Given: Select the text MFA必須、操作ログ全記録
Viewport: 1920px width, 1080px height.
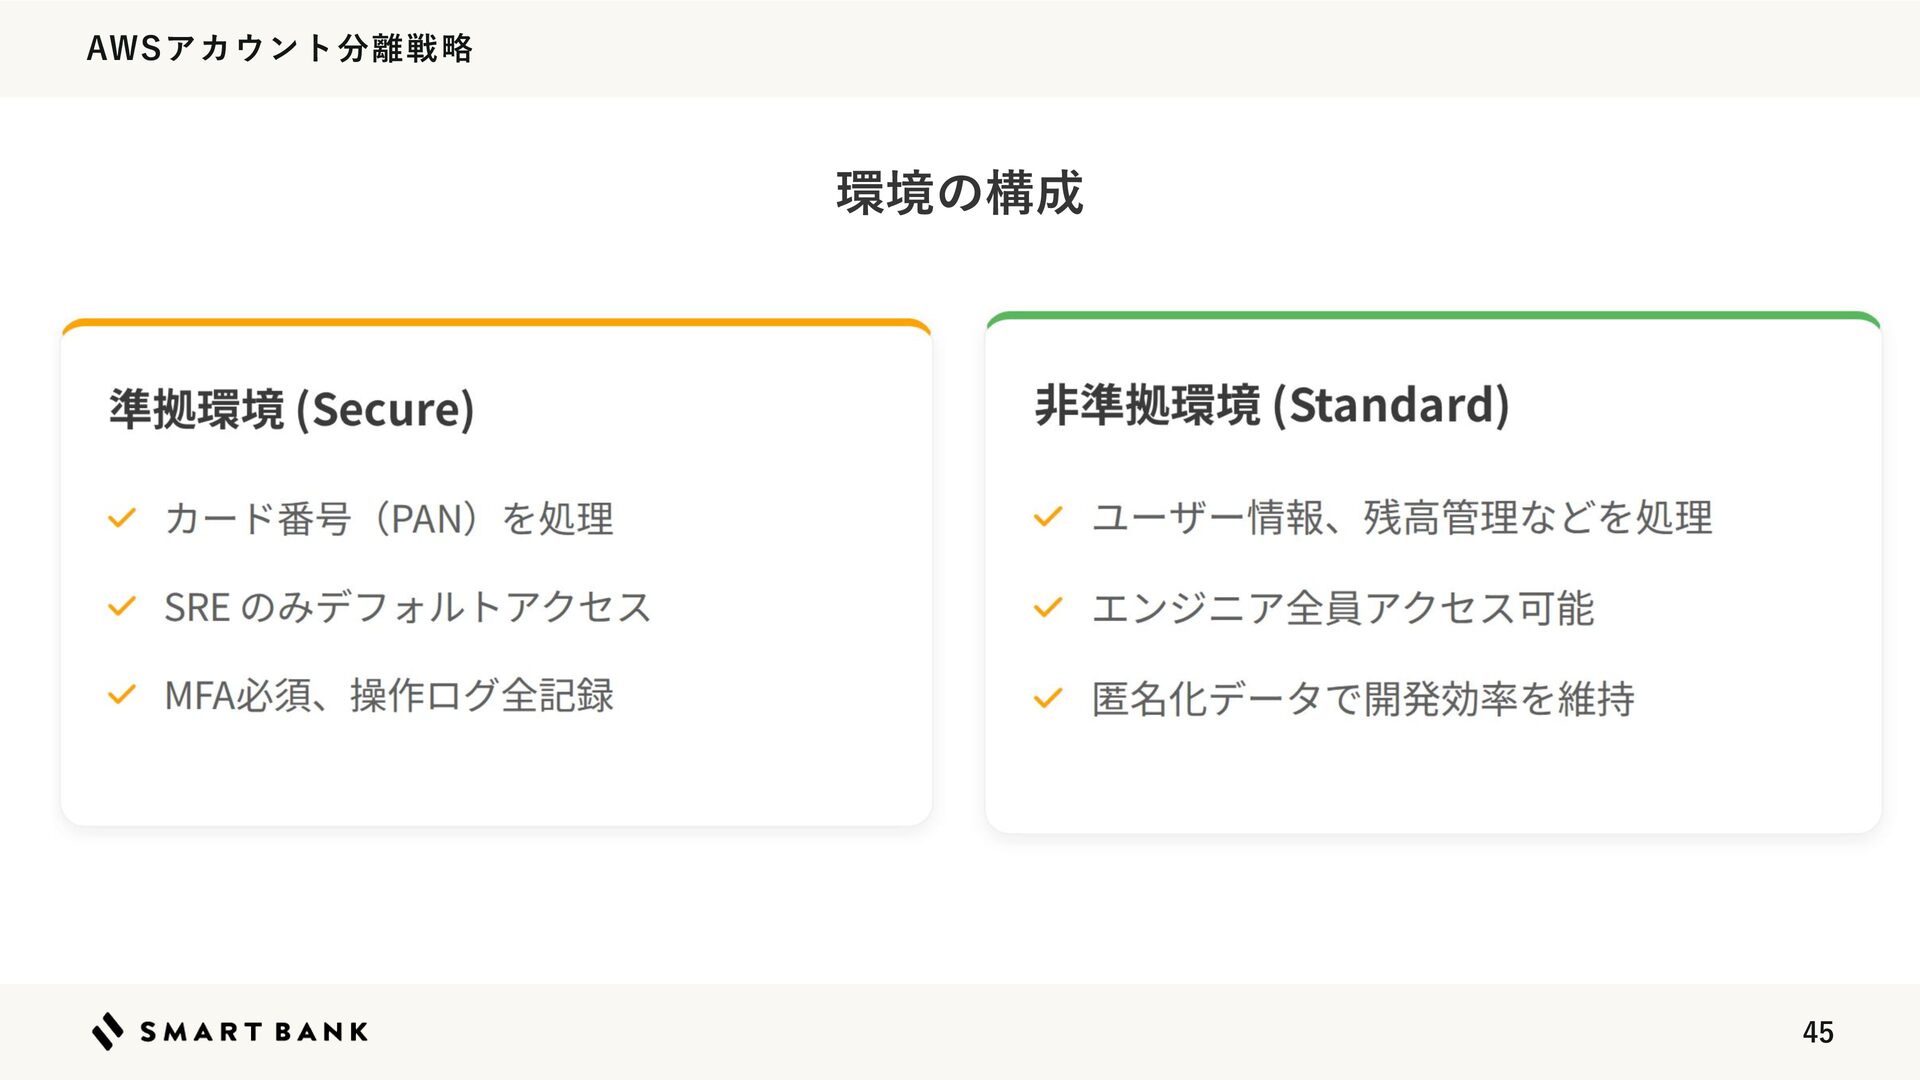Looking at the screenshot, I should point(389,695).
